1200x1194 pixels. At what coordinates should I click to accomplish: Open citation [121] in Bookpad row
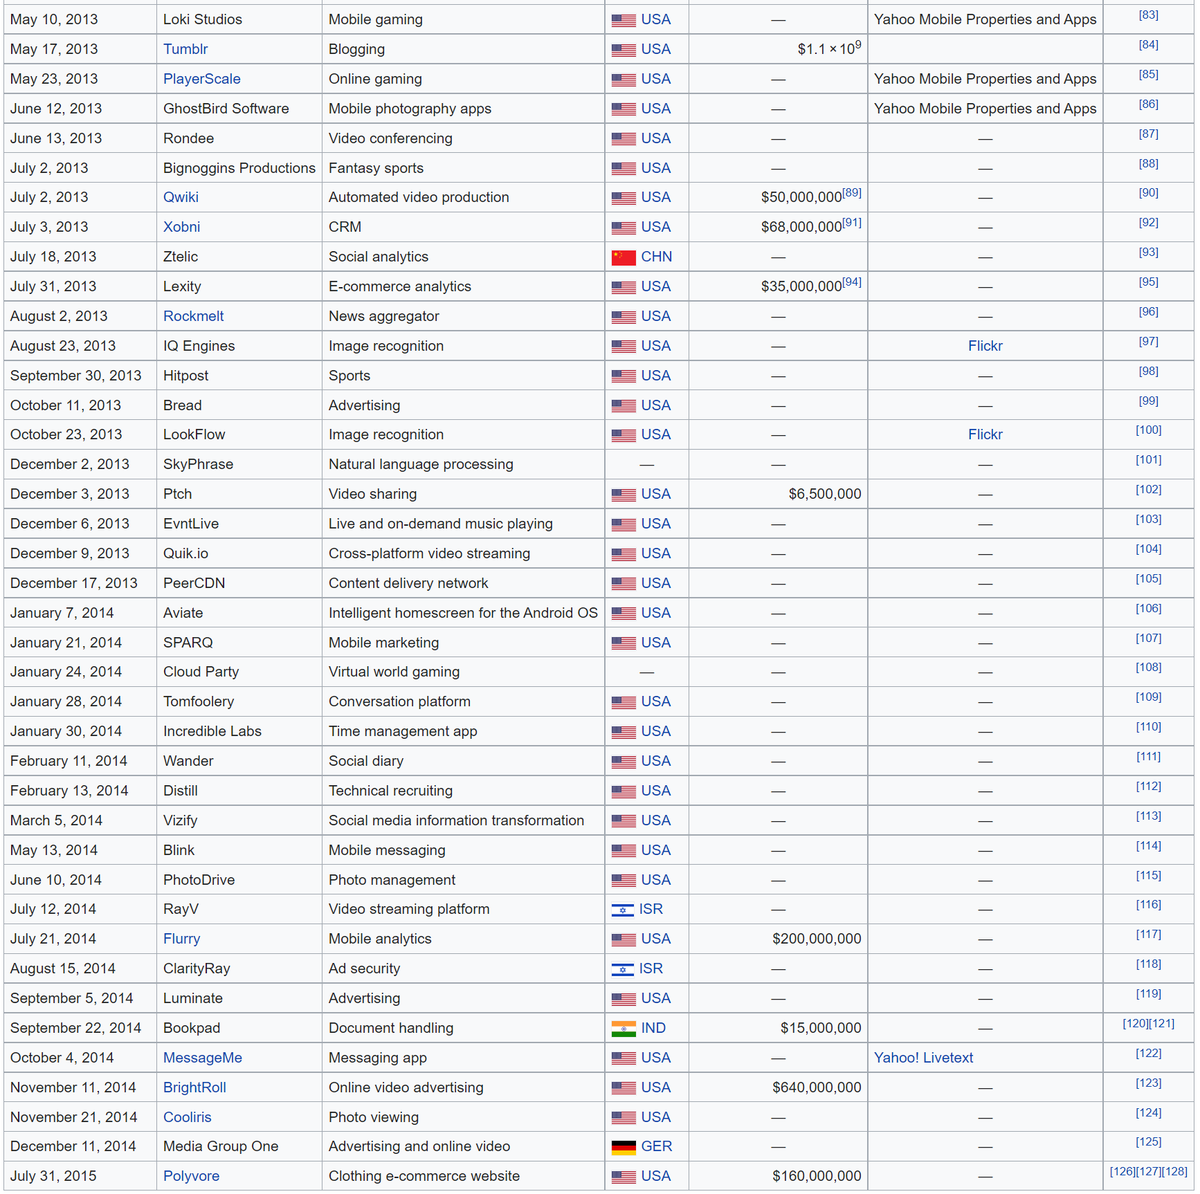click(1162, 1024)
